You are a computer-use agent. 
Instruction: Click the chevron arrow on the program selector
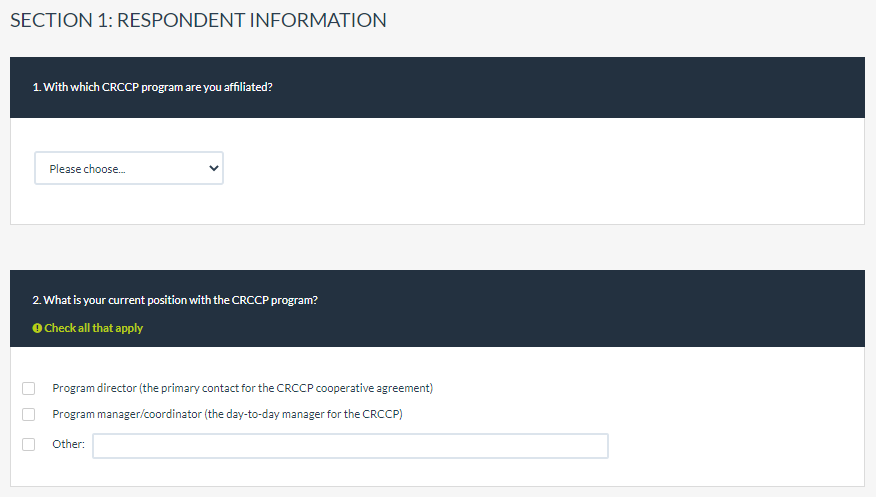212,168
